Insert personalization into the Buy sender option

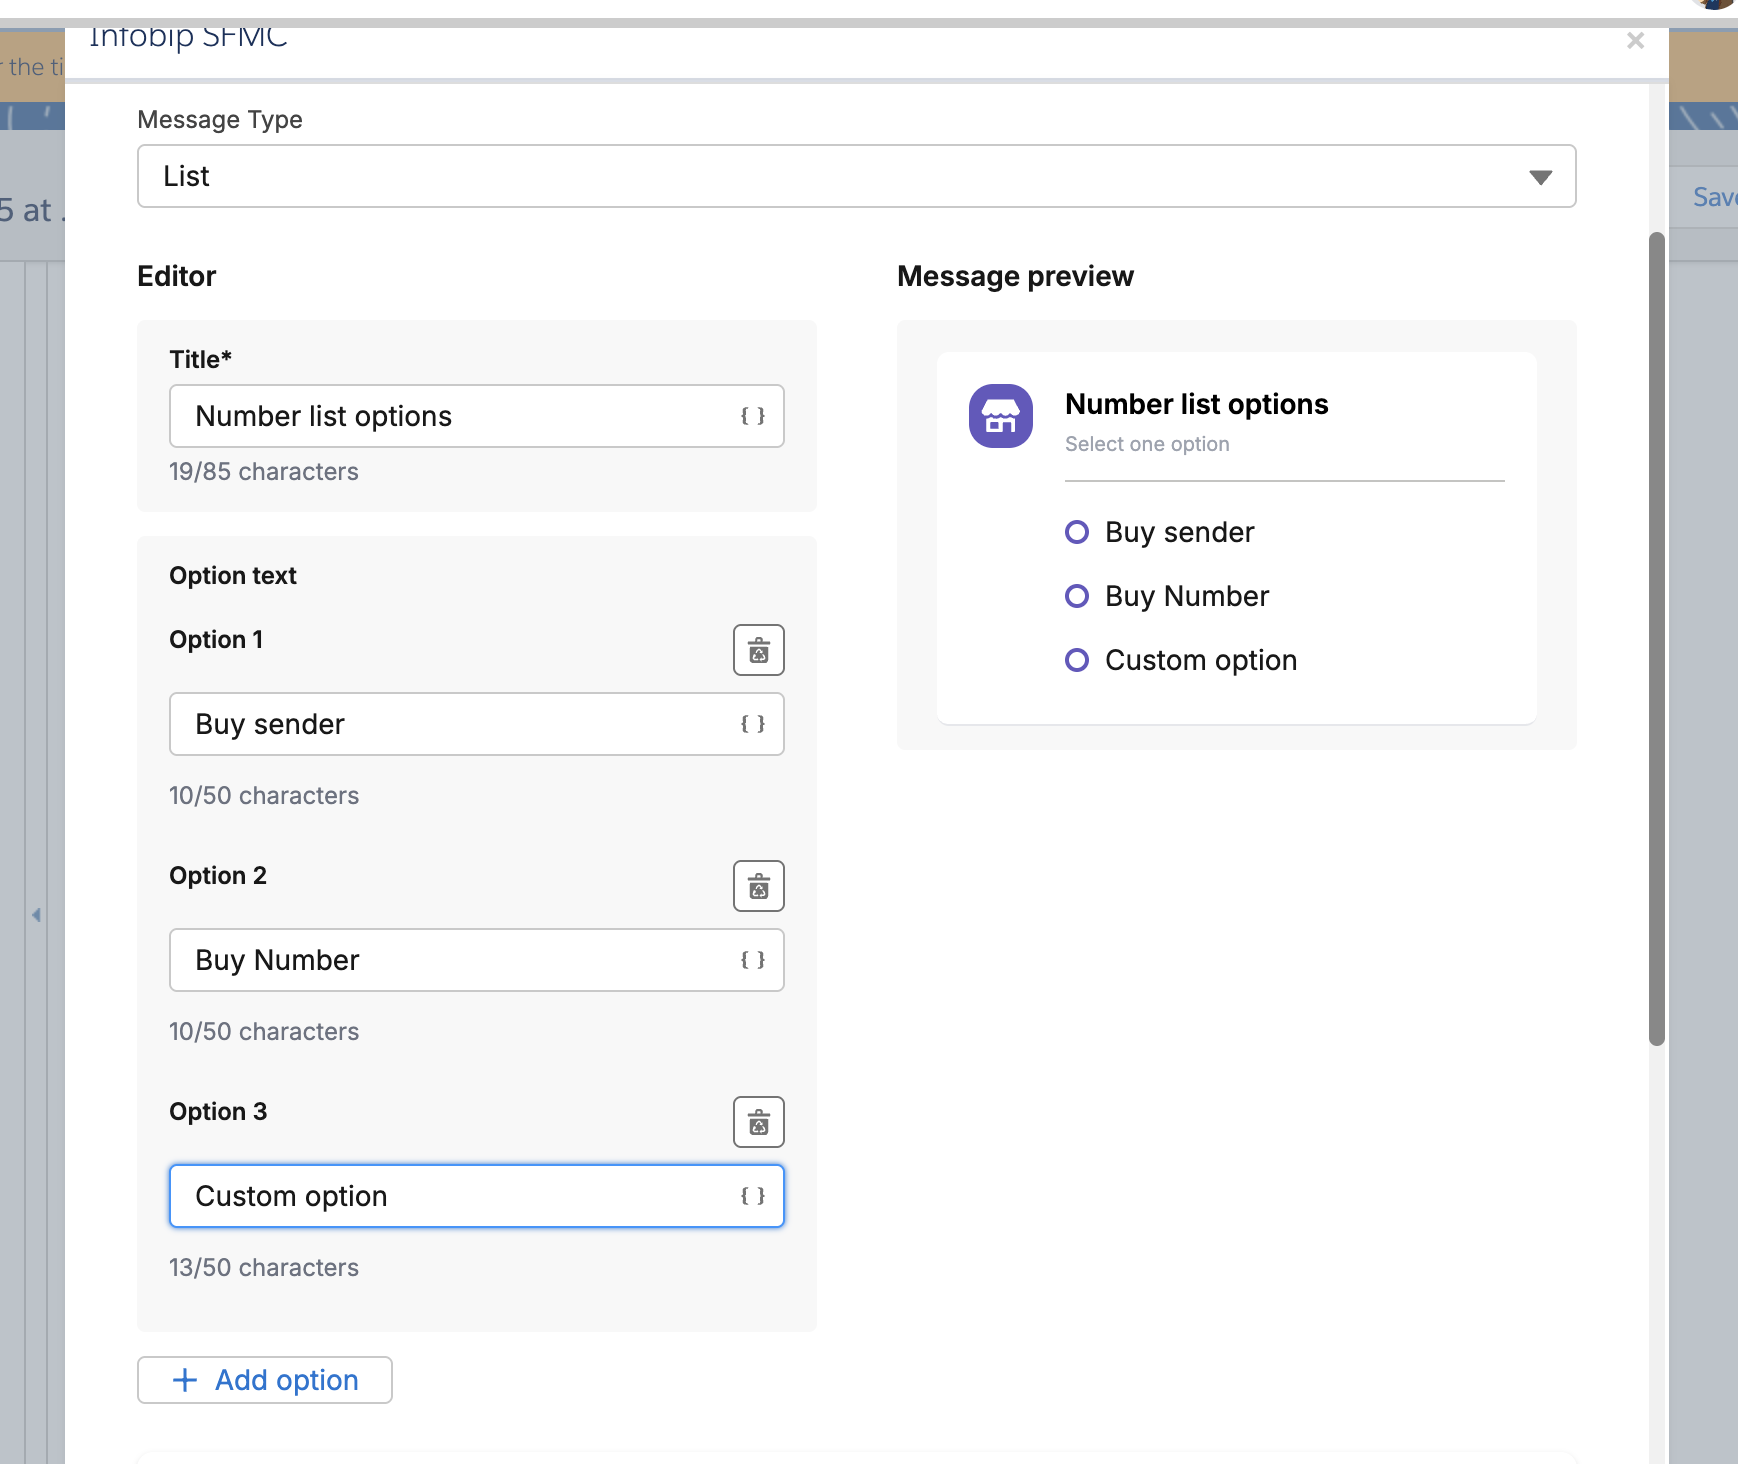(x=753, y=724)
